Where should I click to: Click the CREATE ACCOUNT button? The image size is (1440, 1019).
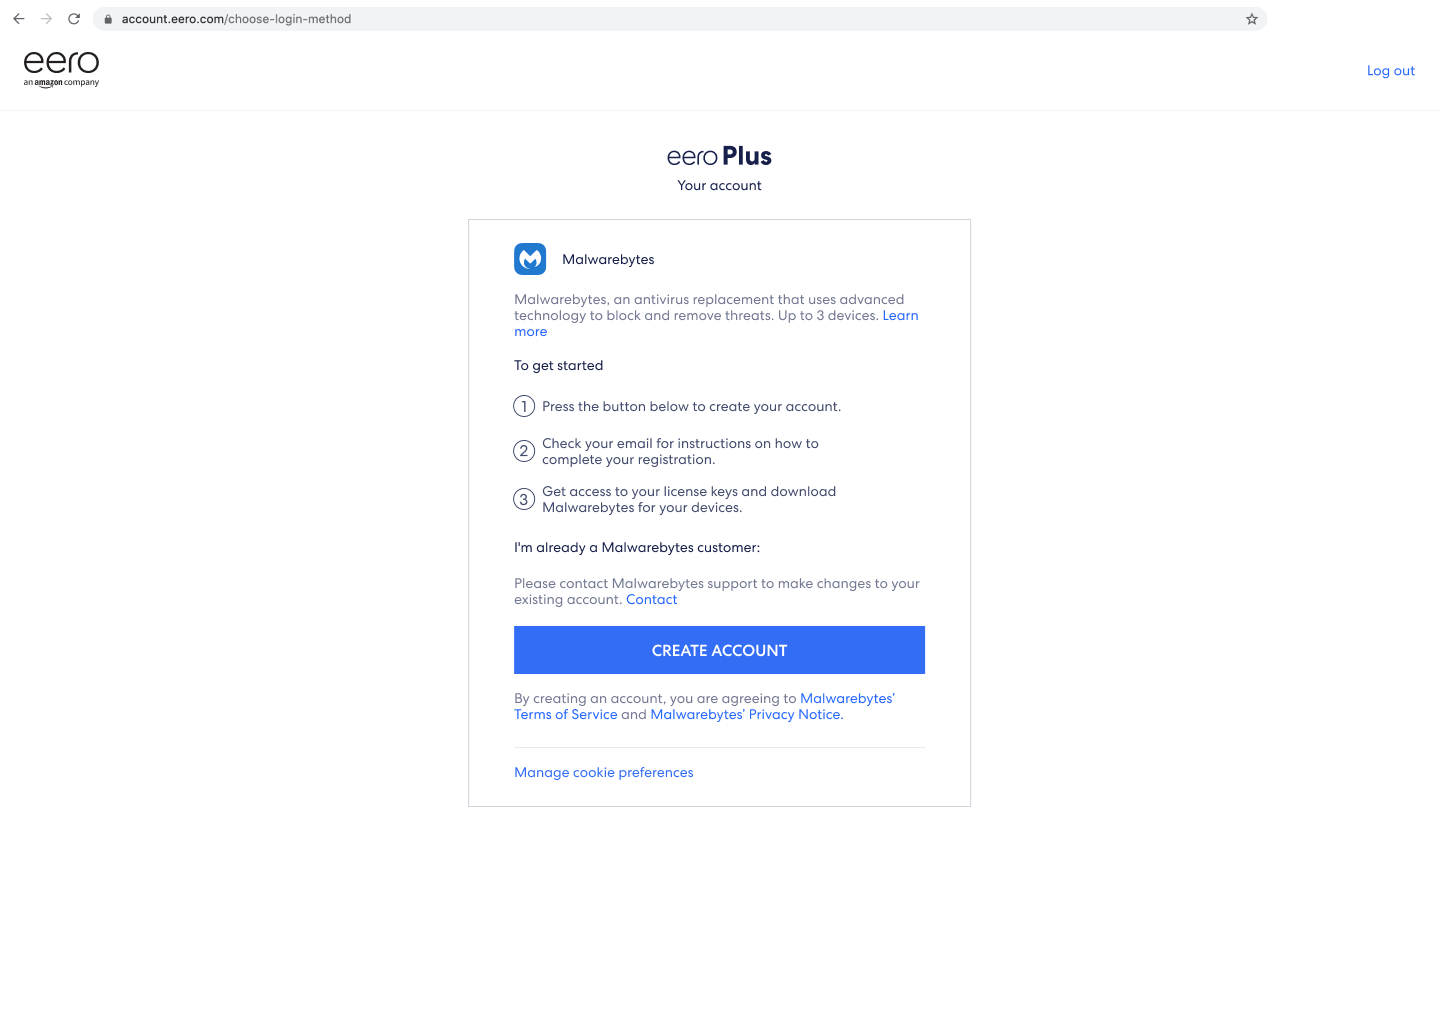(x=719, y=650)
